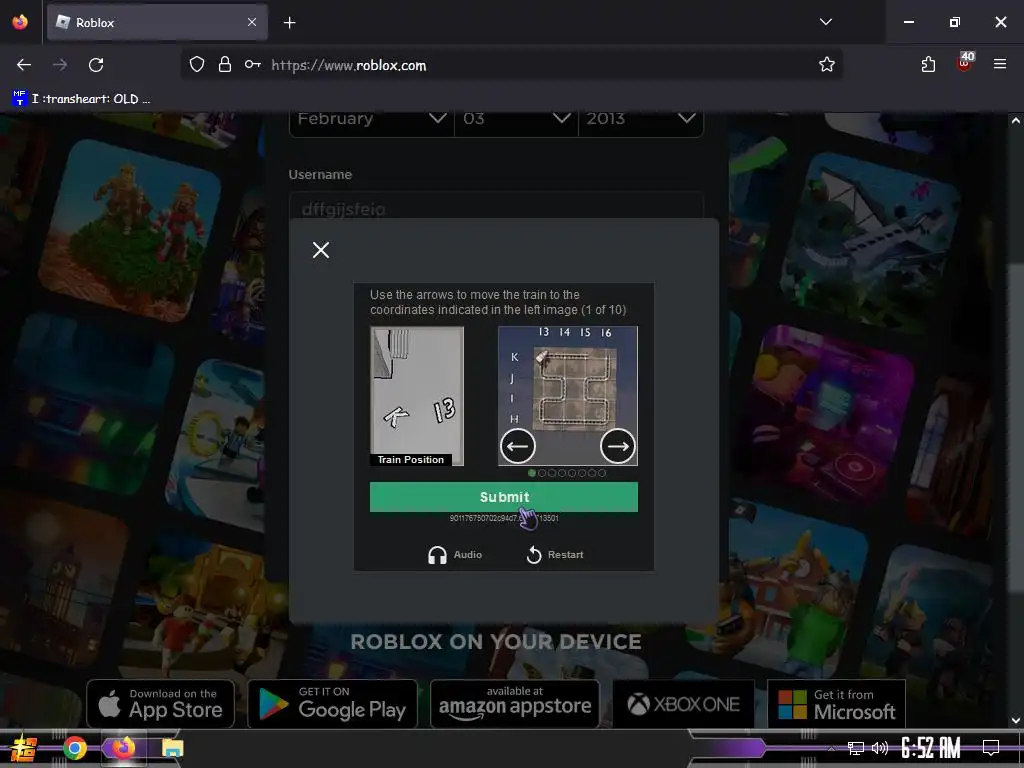Open Get it on Google Play badge
Image resolution: width=1024 pixels, height=768 pixels.
pyautogui.click(x=332, y=704)
